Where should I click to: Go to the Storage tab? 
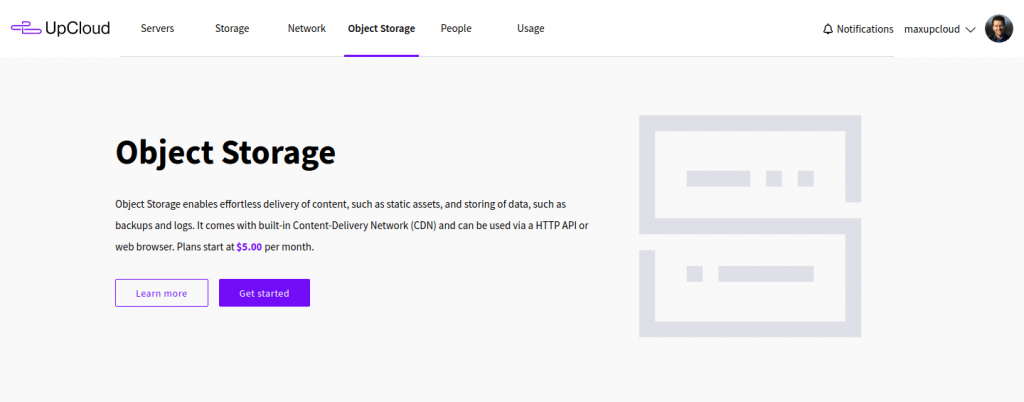click(x=232, y=29)
